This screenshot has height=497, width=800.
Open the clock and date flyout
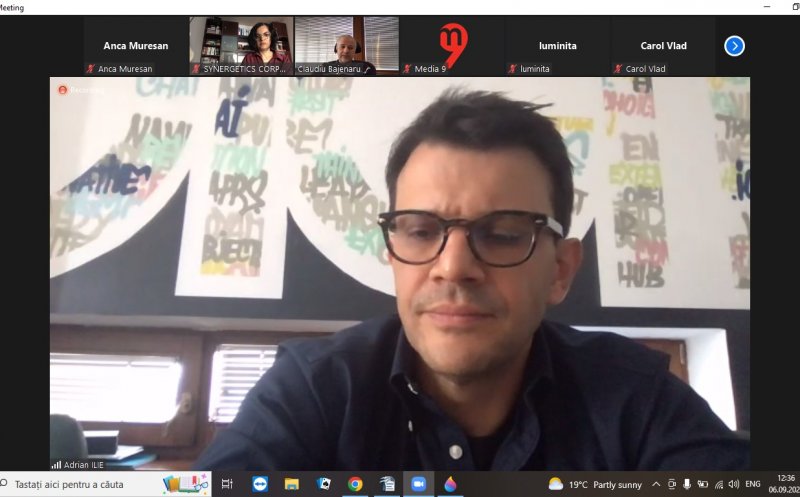point(782,484)
